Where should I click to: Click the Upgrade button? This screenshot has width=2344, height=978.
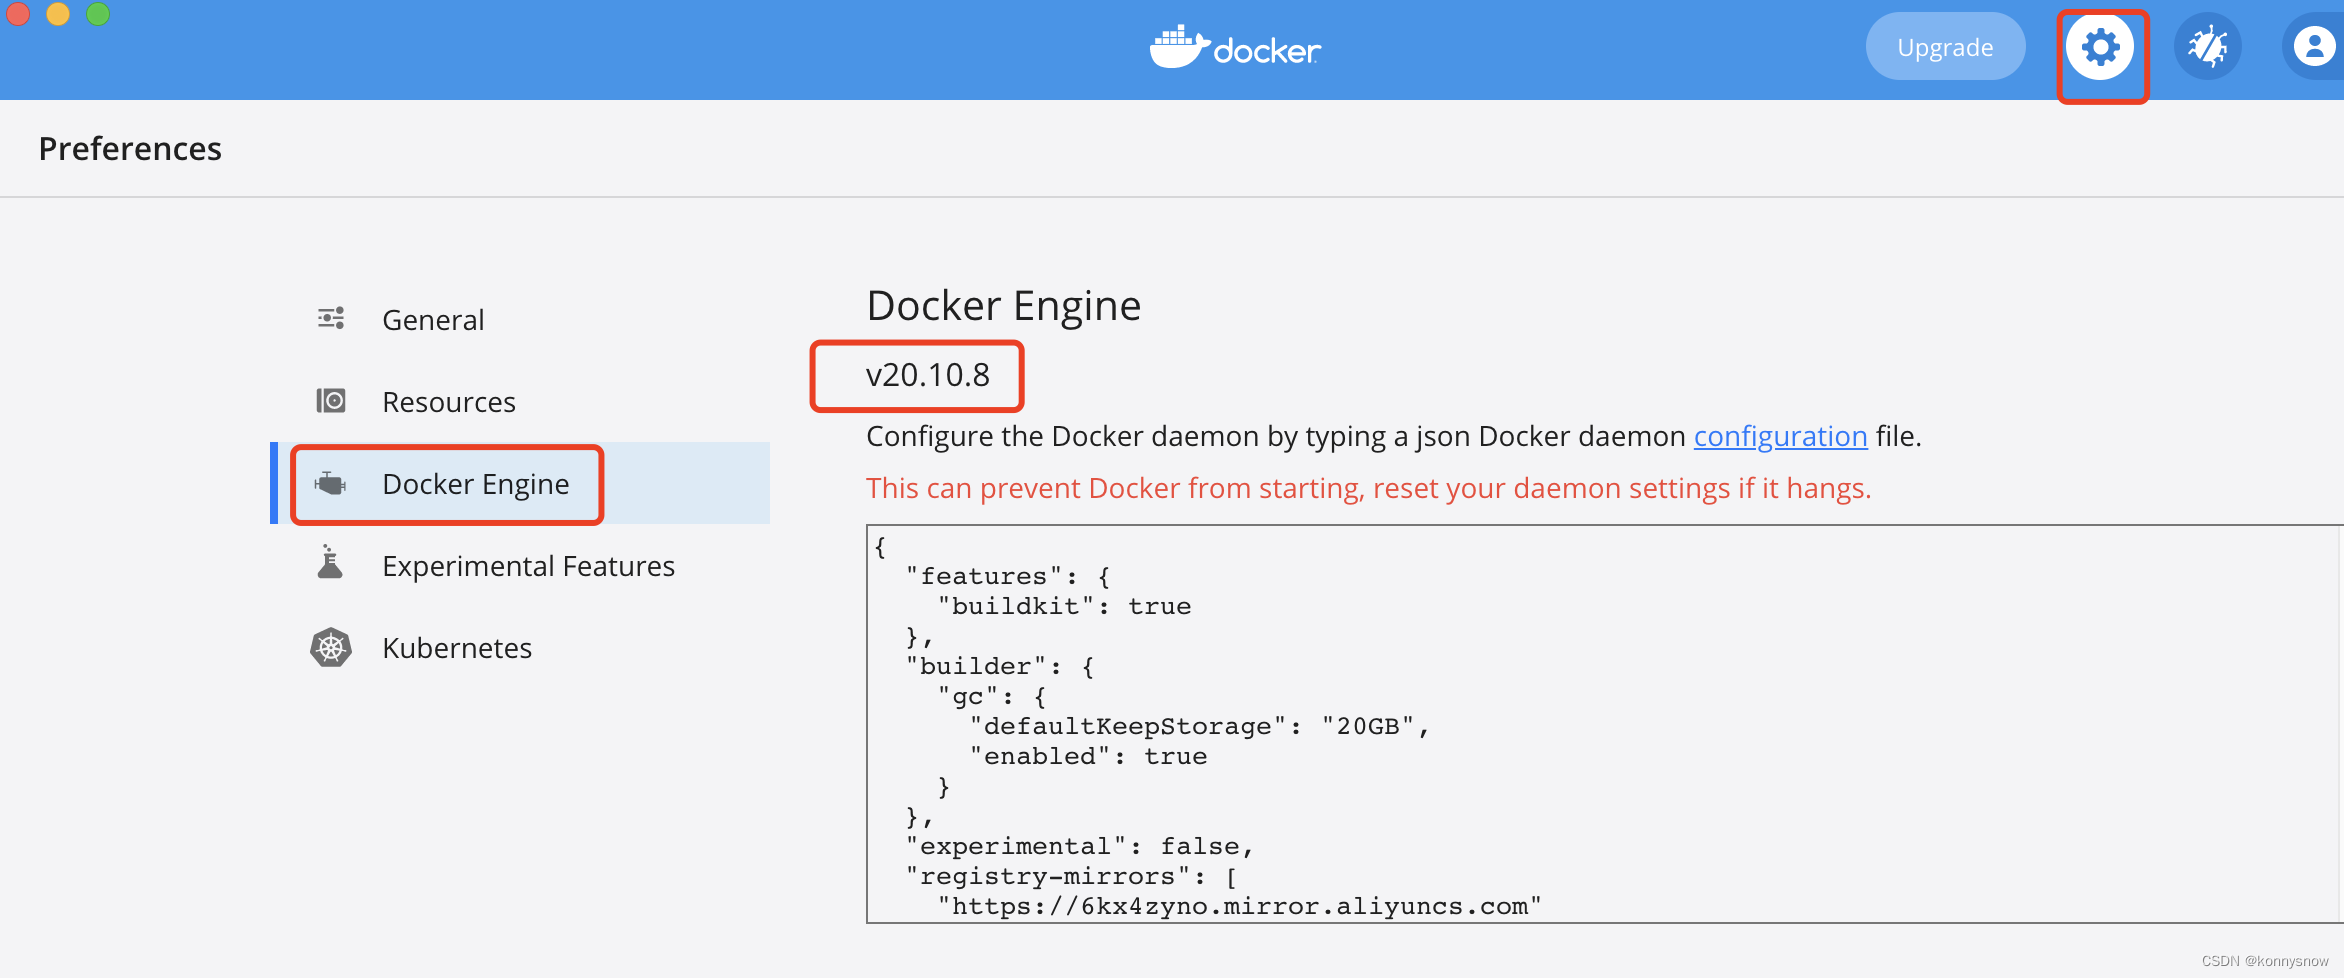click(x=1945, y=47)
